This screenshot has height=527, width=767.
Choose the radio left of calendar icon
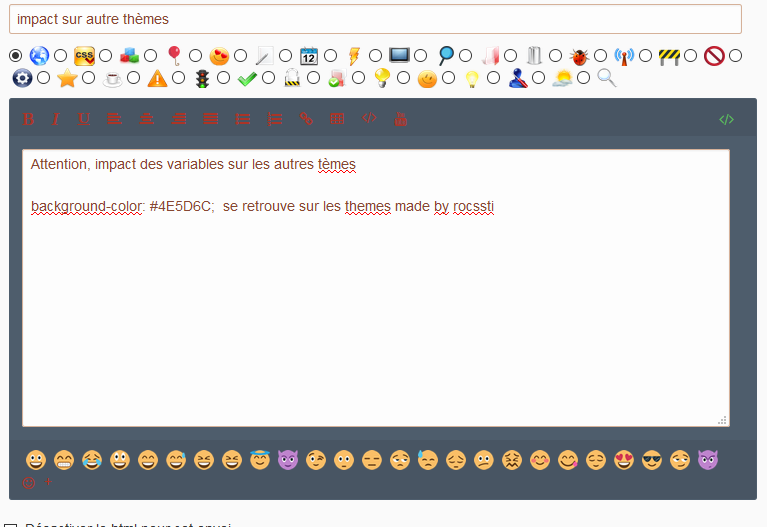pyautogui.click(x=286, y=55)
